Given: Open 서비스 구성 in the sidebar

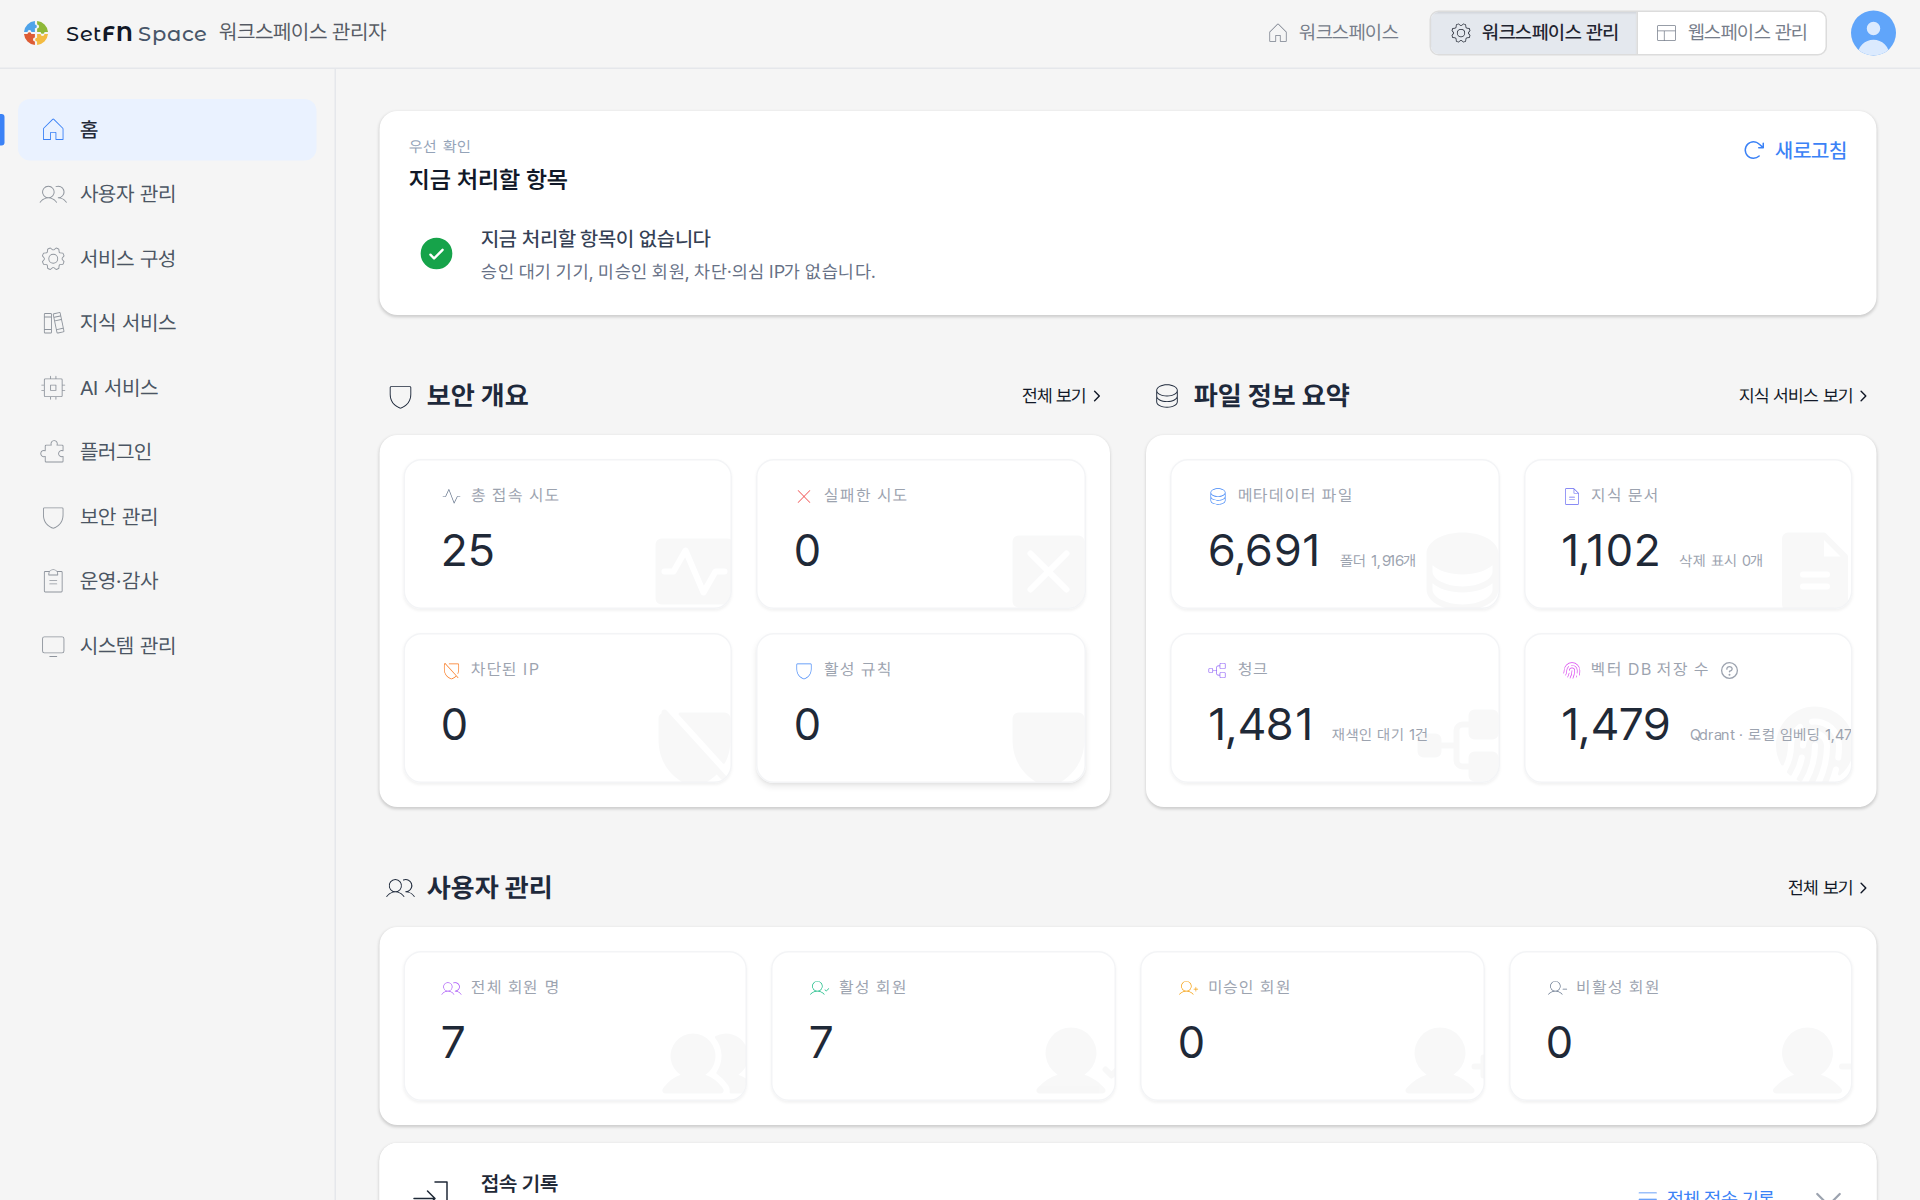Looking at the screenshot, I should point(167,259).
